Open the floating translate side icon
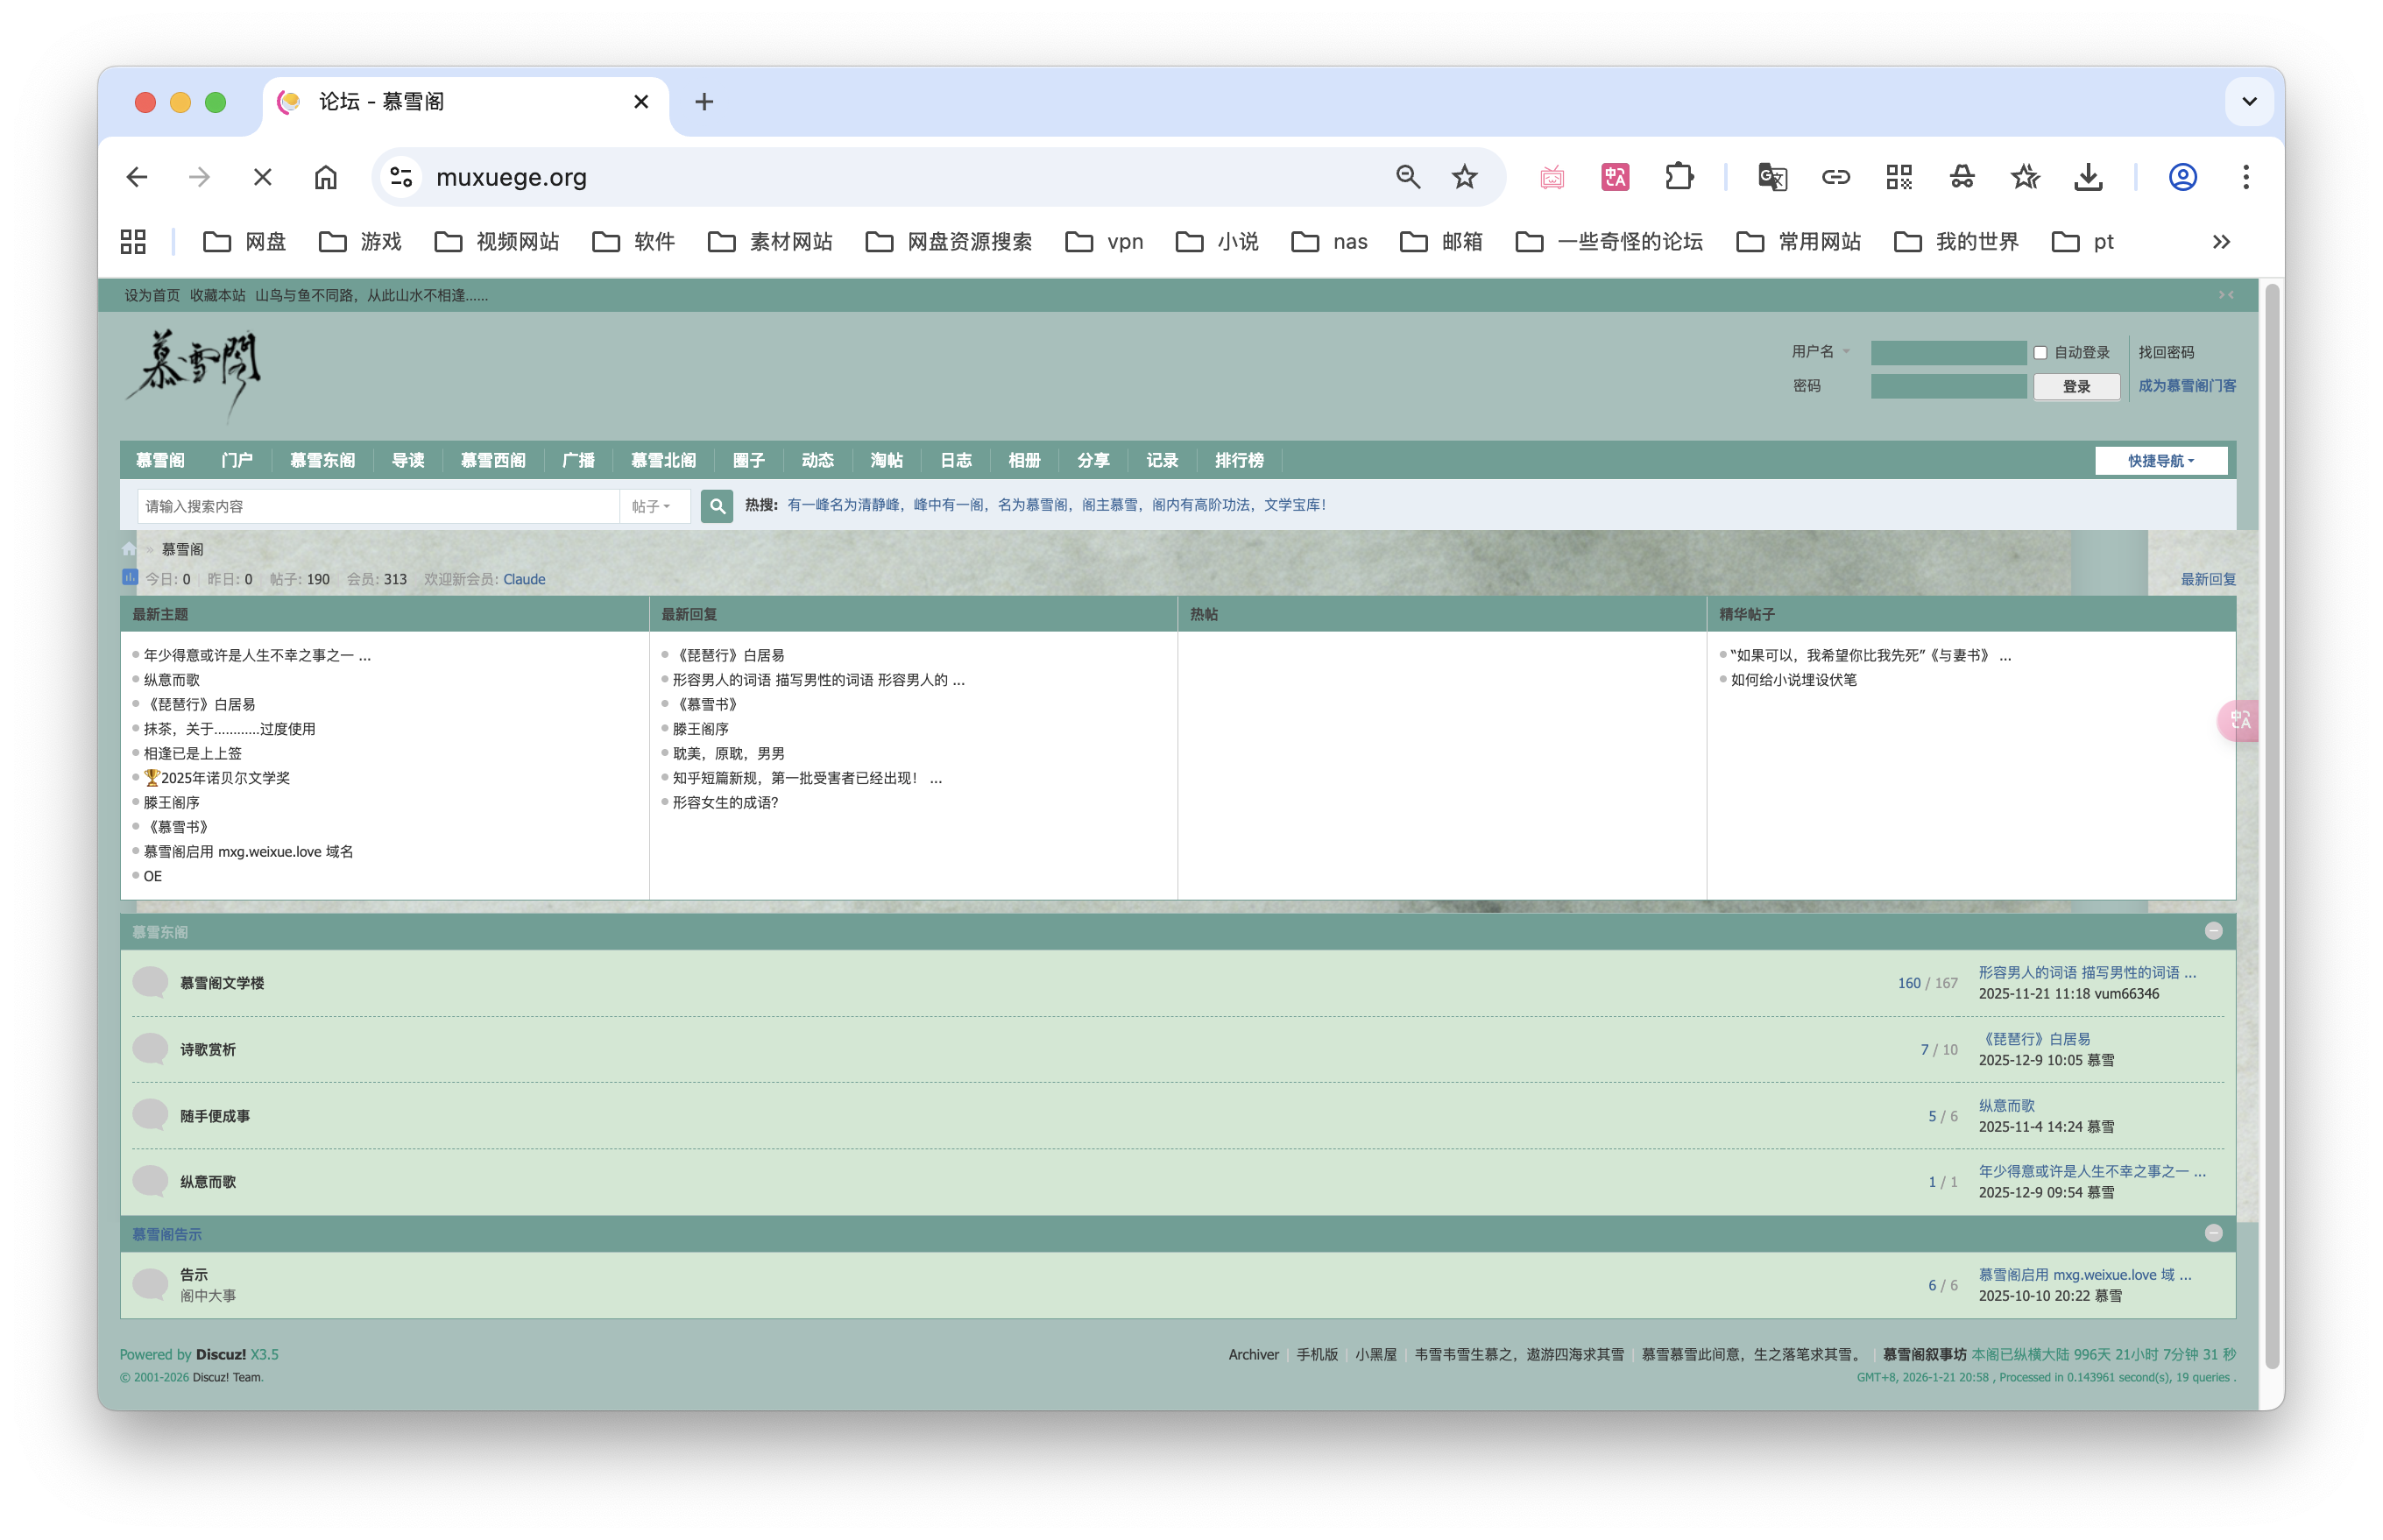Image resolution: width=2383 pixels, height=1540 pixels. [2239, 720]
